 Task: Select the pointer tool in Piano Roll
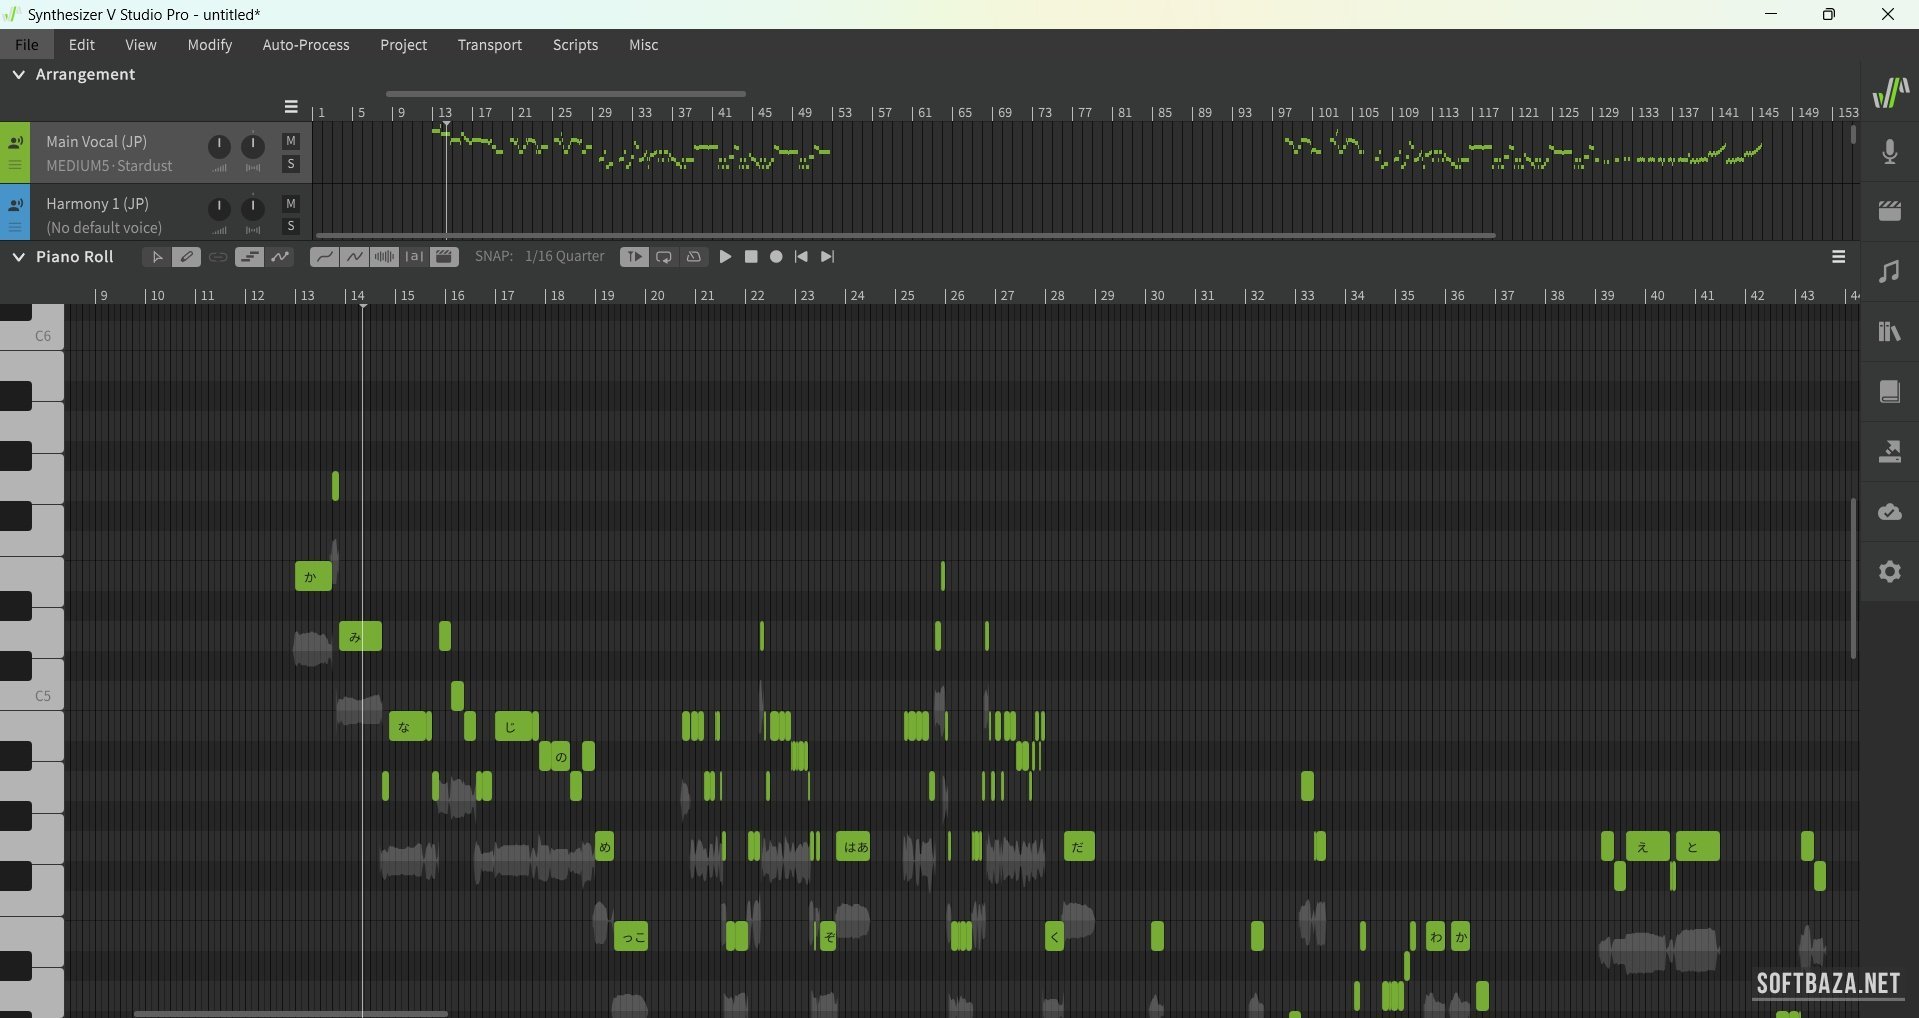point(156,257)
